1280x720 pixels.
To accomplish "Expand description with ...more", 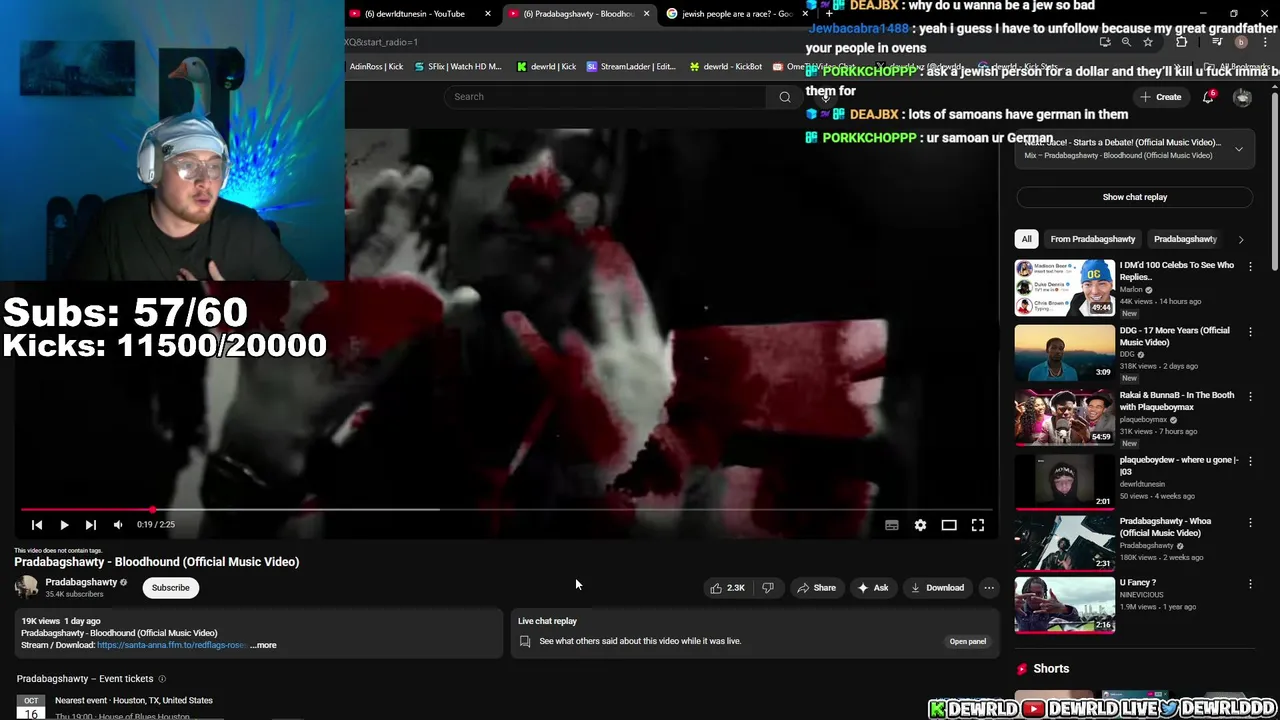I will tap(263, 645).
